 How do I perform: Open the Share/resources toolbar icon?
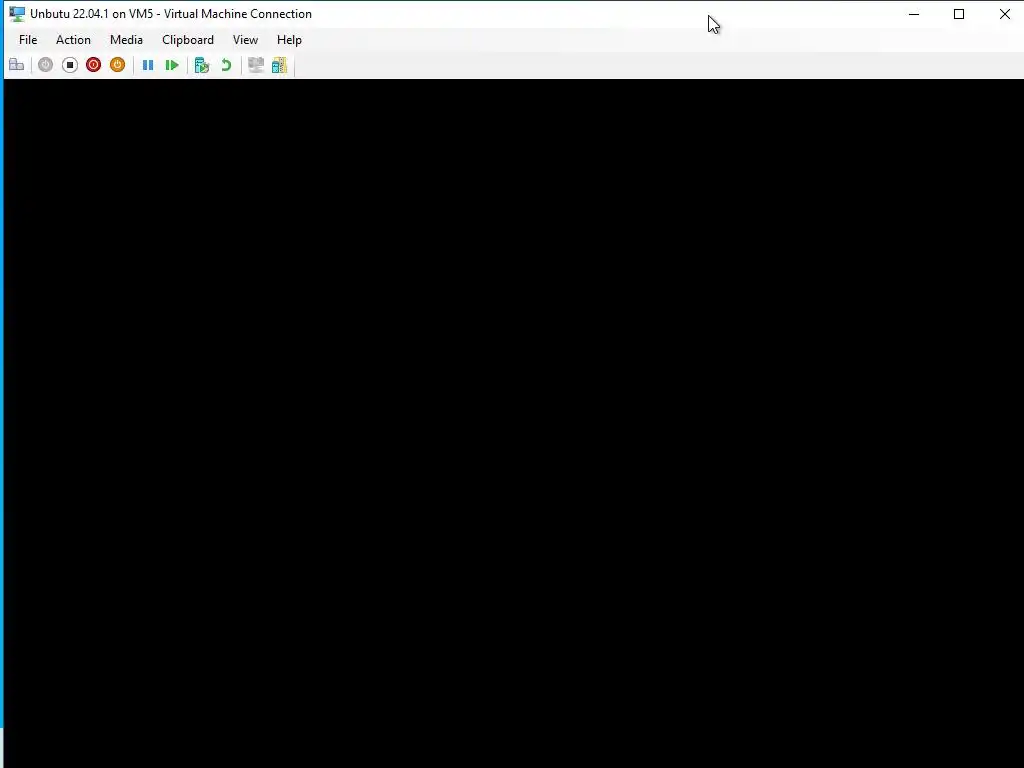[280, 65]
